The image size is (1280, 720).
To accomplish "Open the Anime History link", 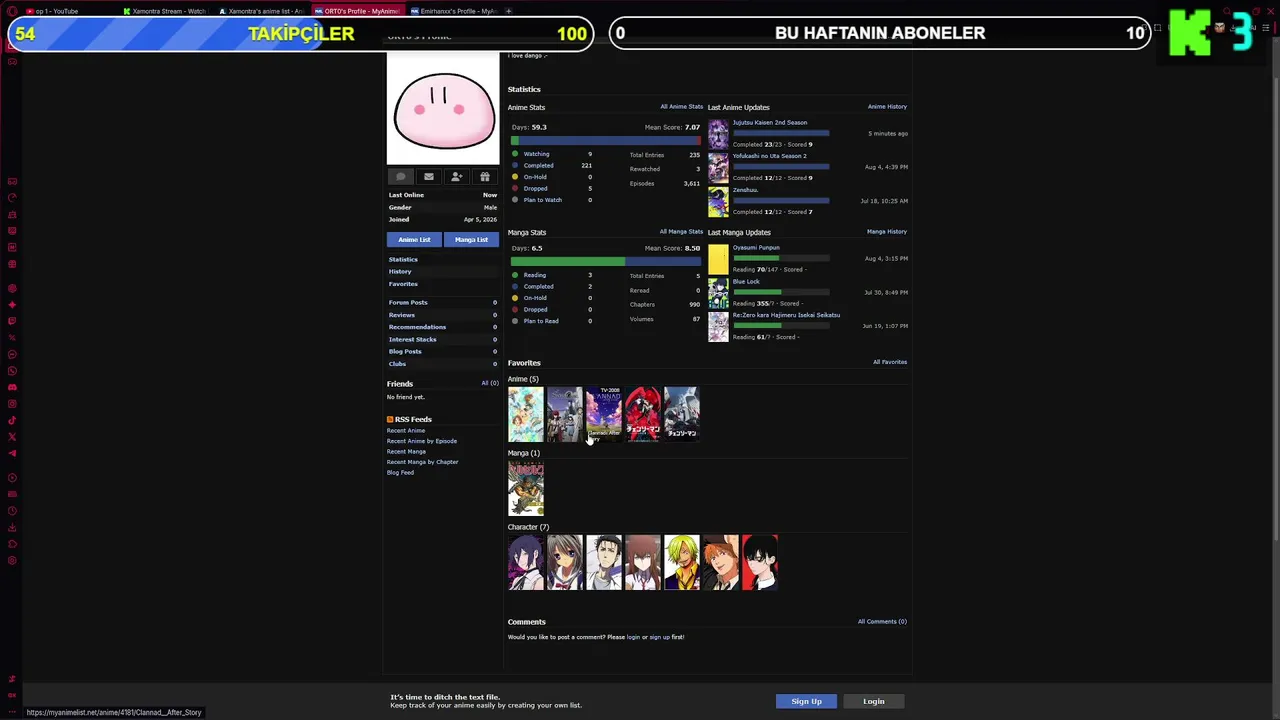I will click(887, 107).
